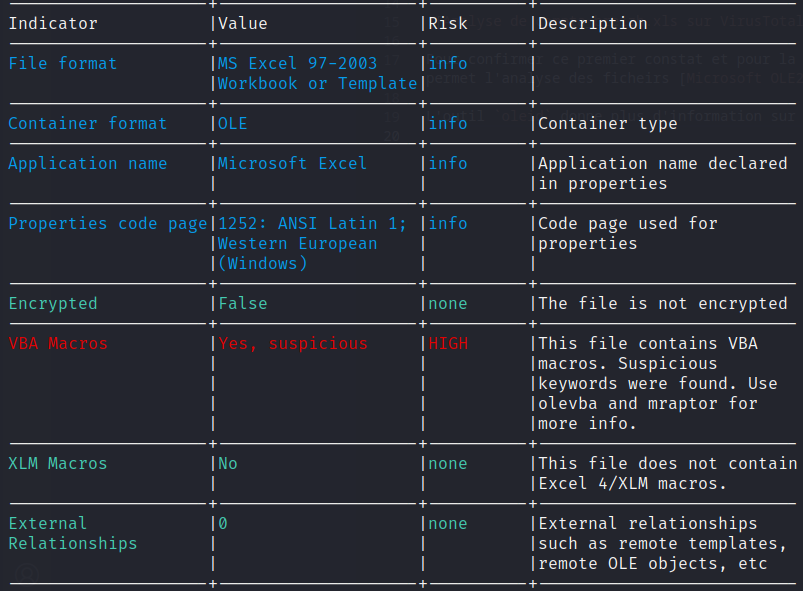Click the Application name indicator

click(88, 163)
